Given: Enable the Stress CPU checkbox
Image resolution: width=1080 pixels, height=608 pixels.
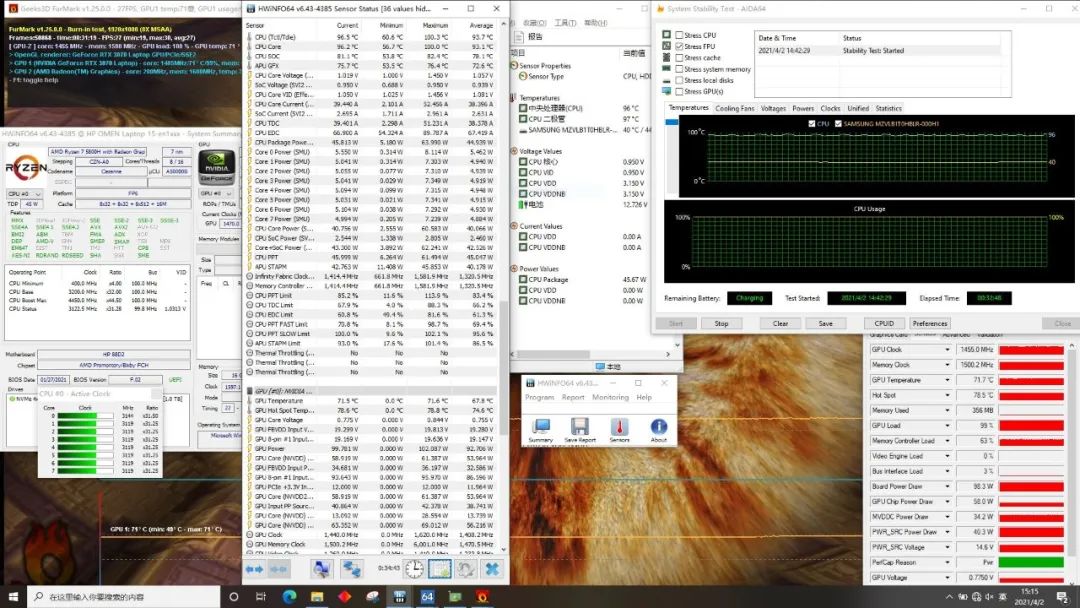Looking at the screenshot, I should pos(680,35).
